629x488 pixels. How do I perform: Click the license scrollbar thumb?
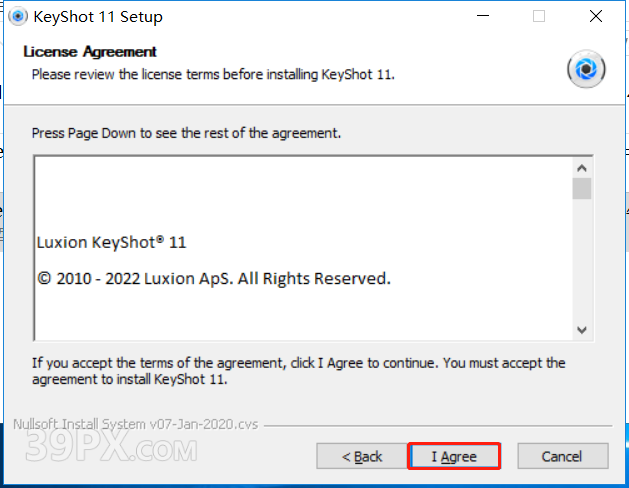[x=582, y=189]
